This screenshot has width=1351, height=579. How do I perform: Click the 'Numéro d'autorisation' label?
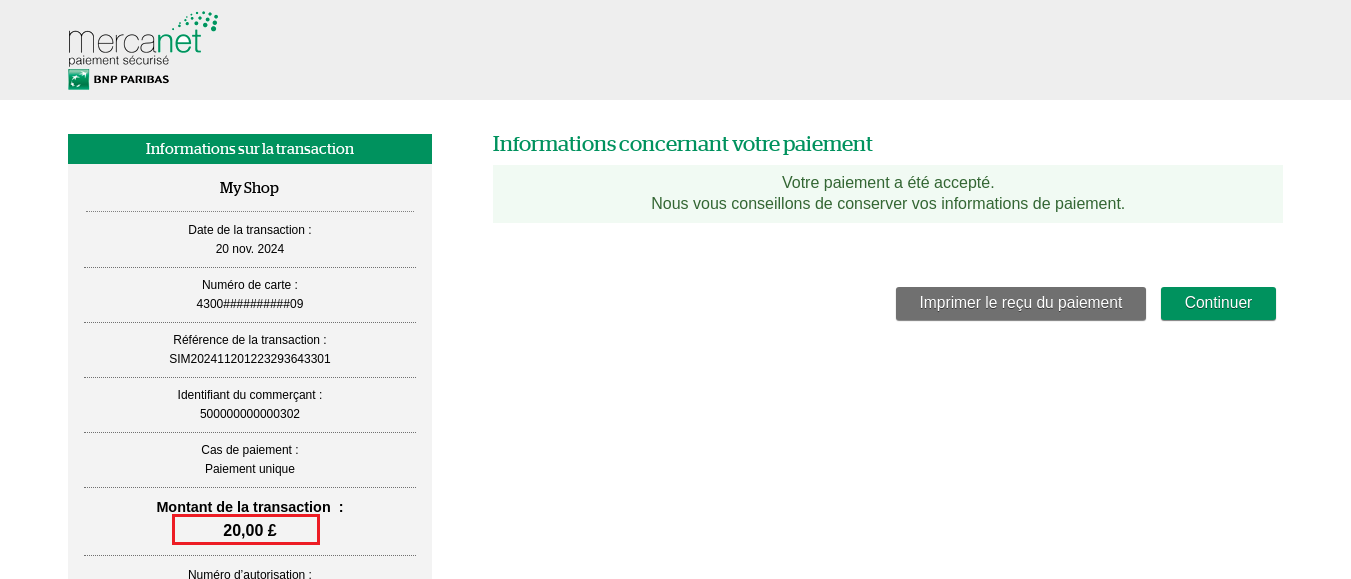pyautogui.click(x=249, y=573)
